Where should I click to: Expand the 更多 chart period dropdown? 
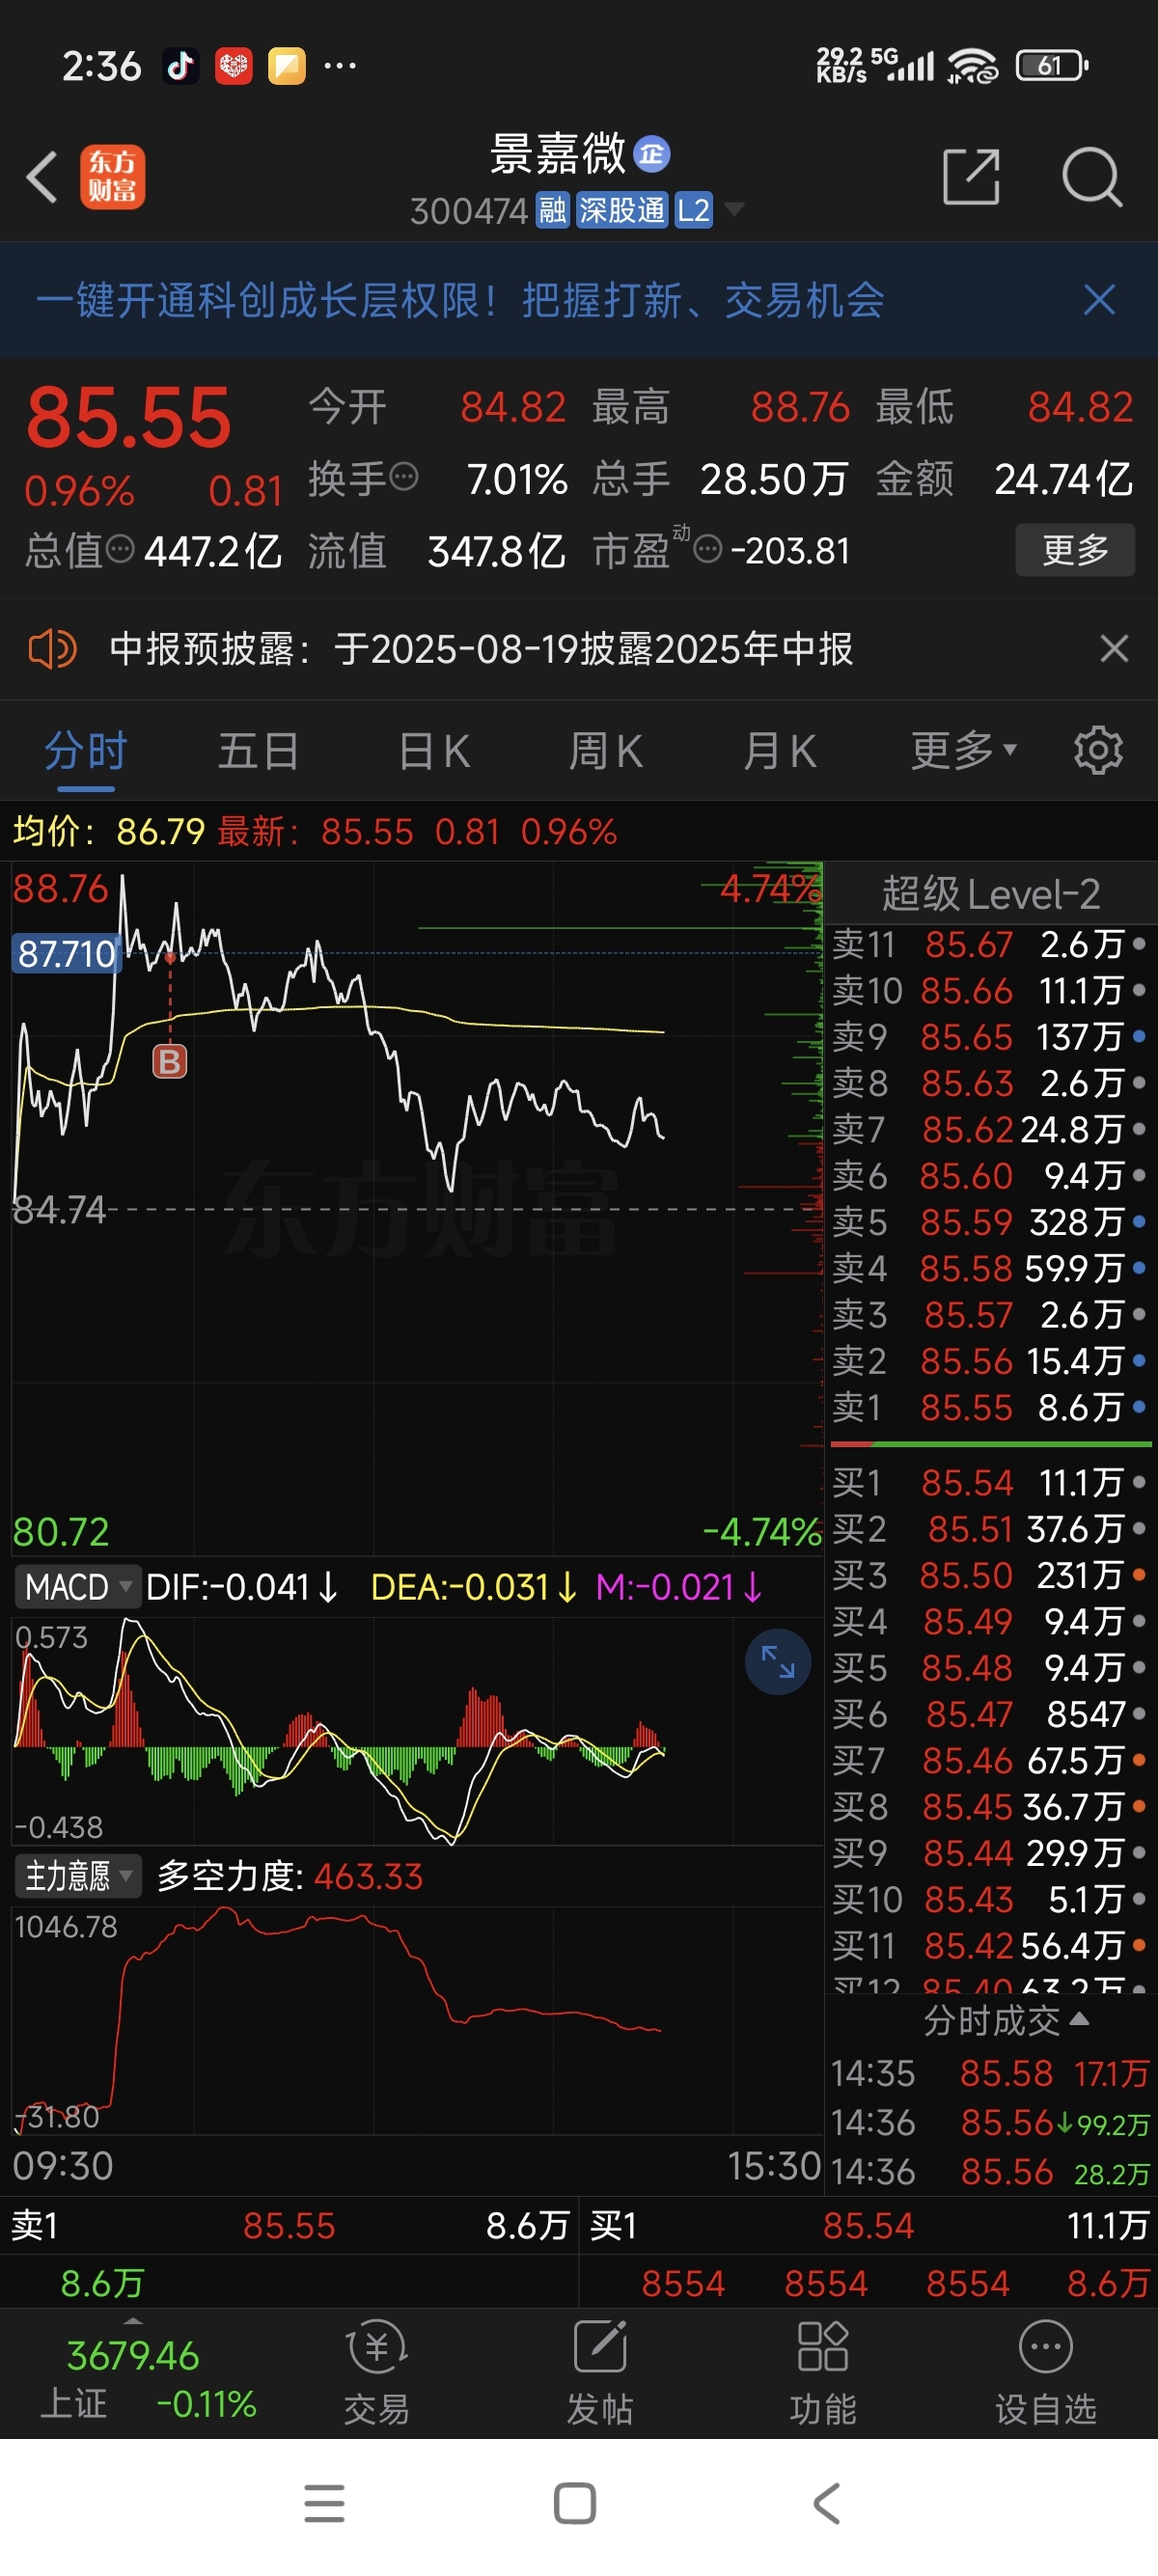point(963,750)
